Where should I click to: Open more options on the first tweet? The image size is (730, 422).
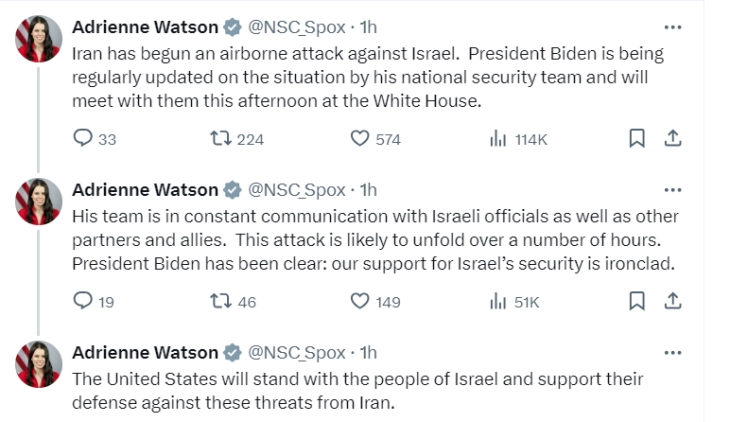[x=673, y=27]
